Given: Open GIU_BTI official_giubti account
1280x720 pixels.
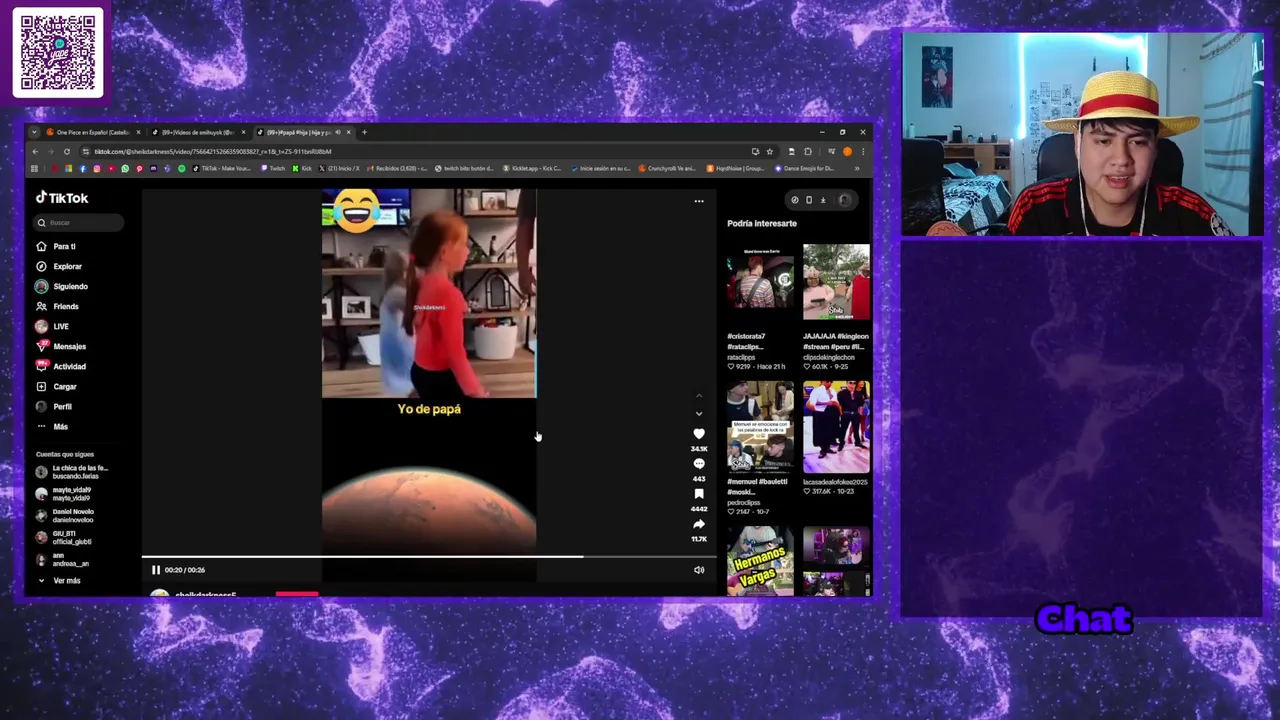Looking at the screenshot, I should (x=64, y=538).
